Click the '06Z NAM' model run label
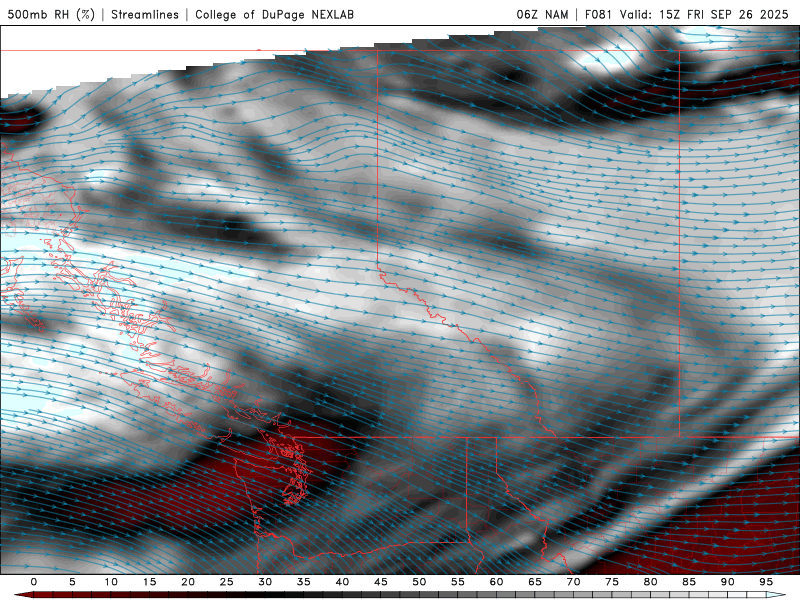 542,14
